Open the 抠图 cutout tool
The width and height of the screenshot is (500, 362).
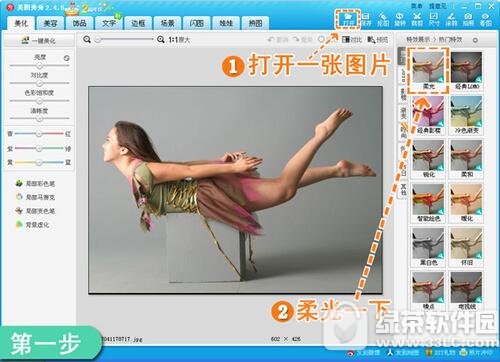click(383, 19)
